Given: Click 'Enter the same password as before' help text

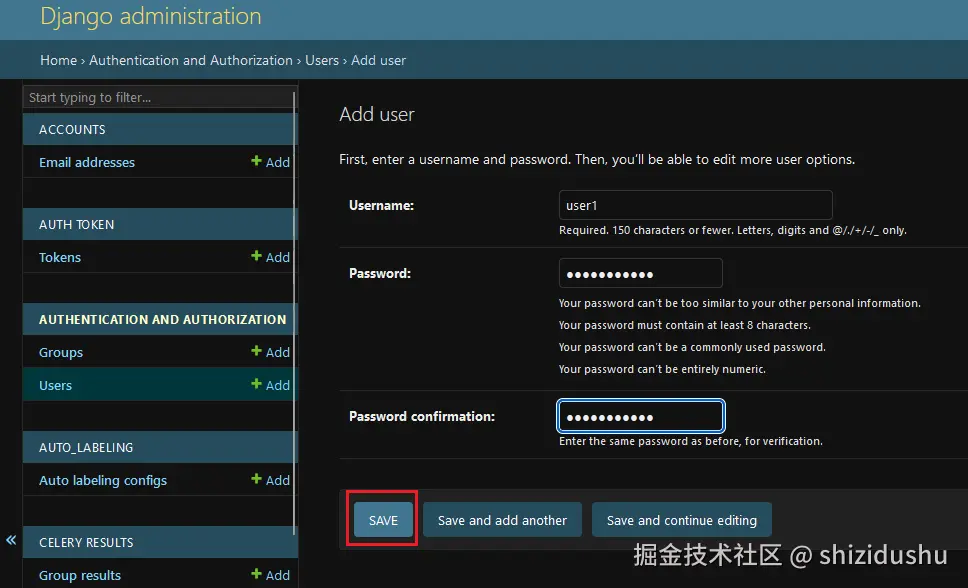Looking at the screenshot, I should coord(691,442).
